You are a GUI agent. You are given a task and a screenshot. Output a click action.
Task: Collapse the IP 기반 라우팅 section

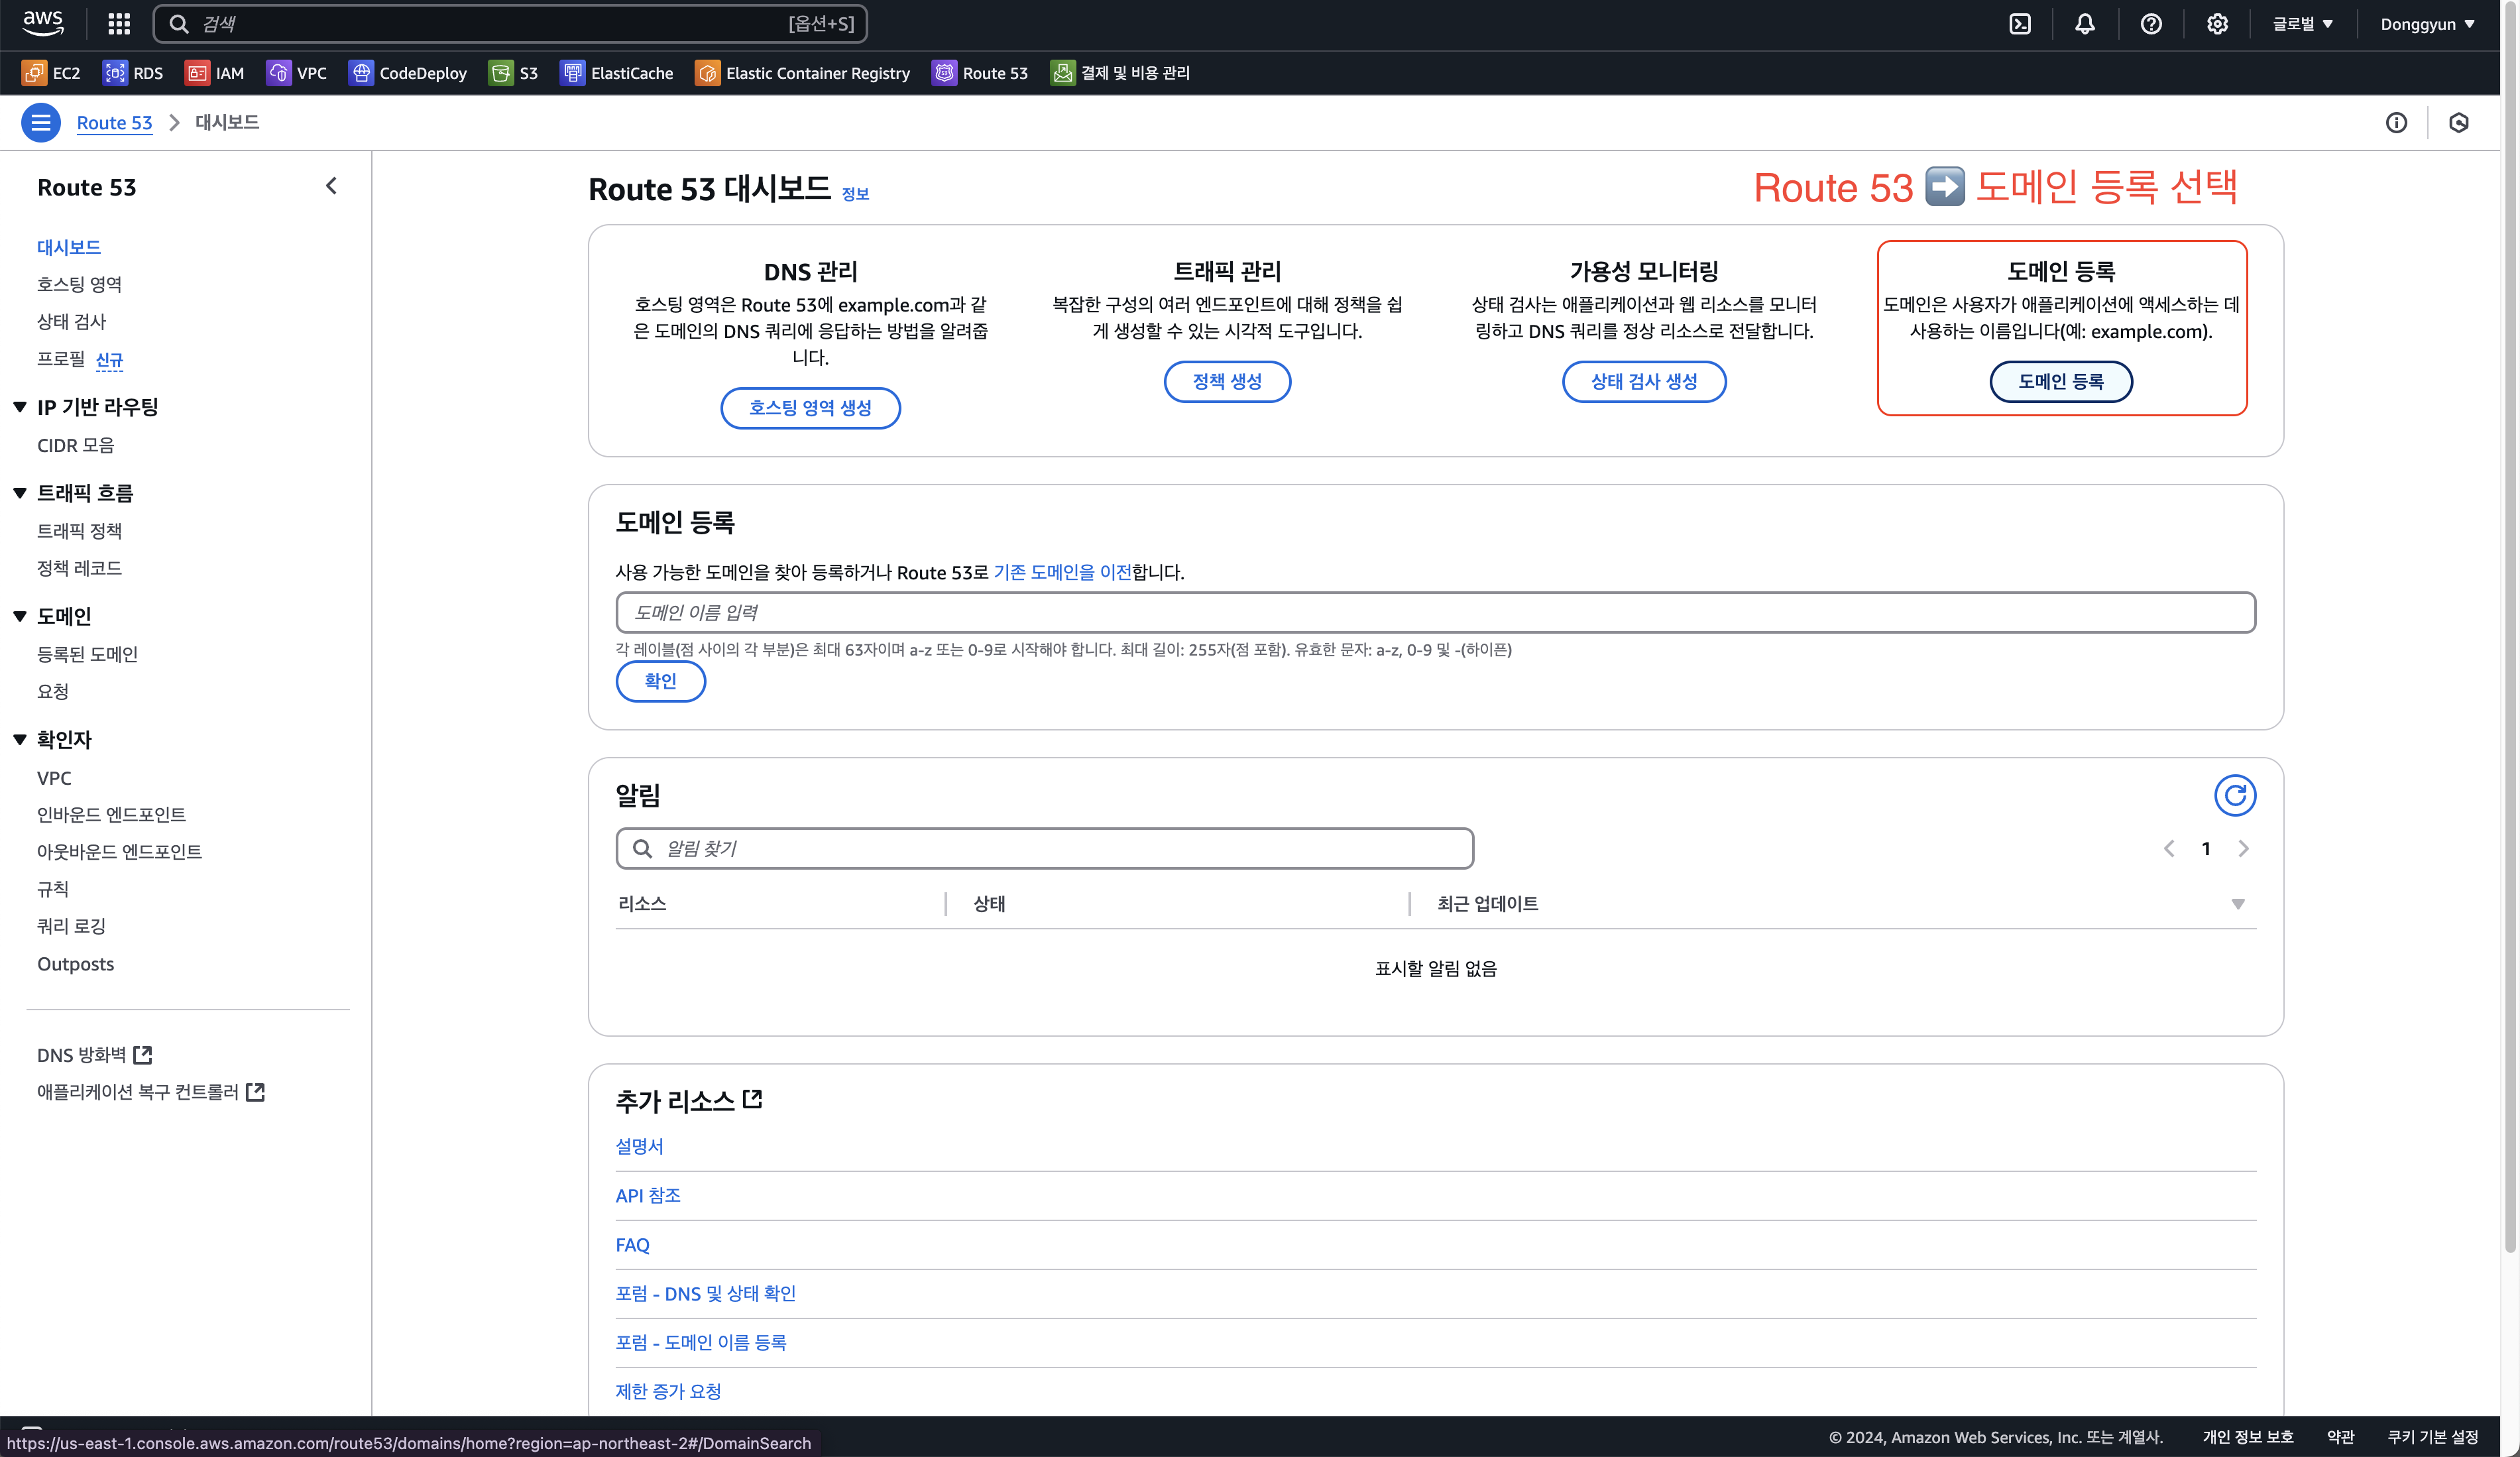click(x=20, y=407)
